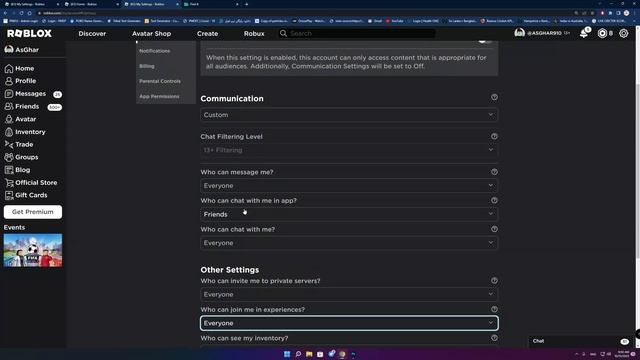Open the Robux tab

coord(254,33)
